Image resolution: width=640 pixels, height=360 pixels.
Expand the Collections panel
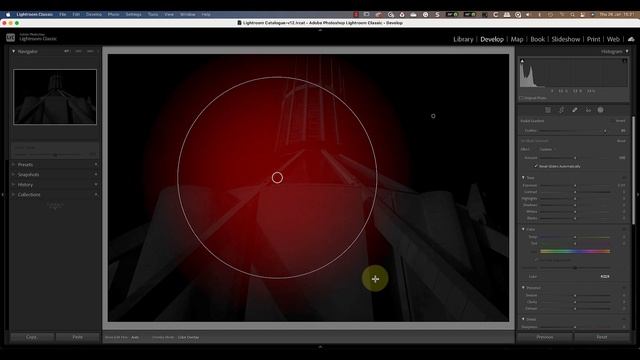(13, 195)
